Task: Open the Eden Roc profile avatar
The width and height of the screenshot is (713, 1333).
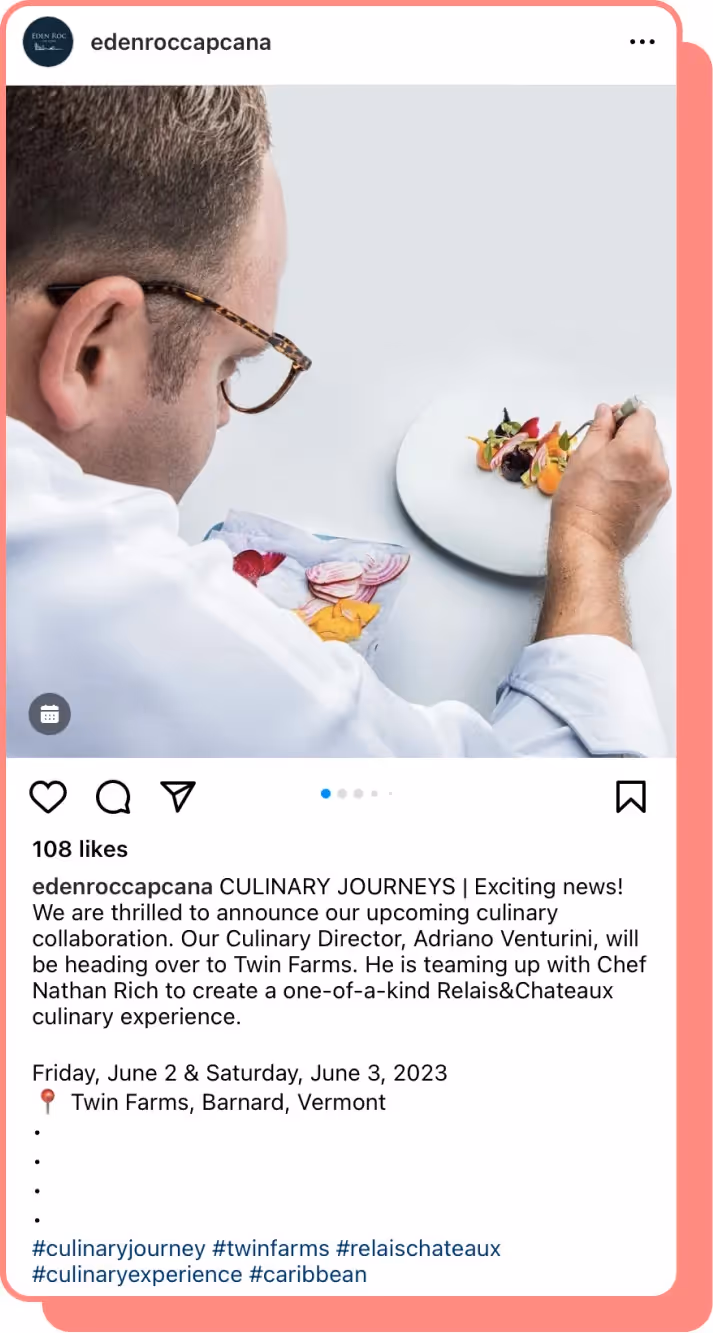Action: click(x=48, y=42)
